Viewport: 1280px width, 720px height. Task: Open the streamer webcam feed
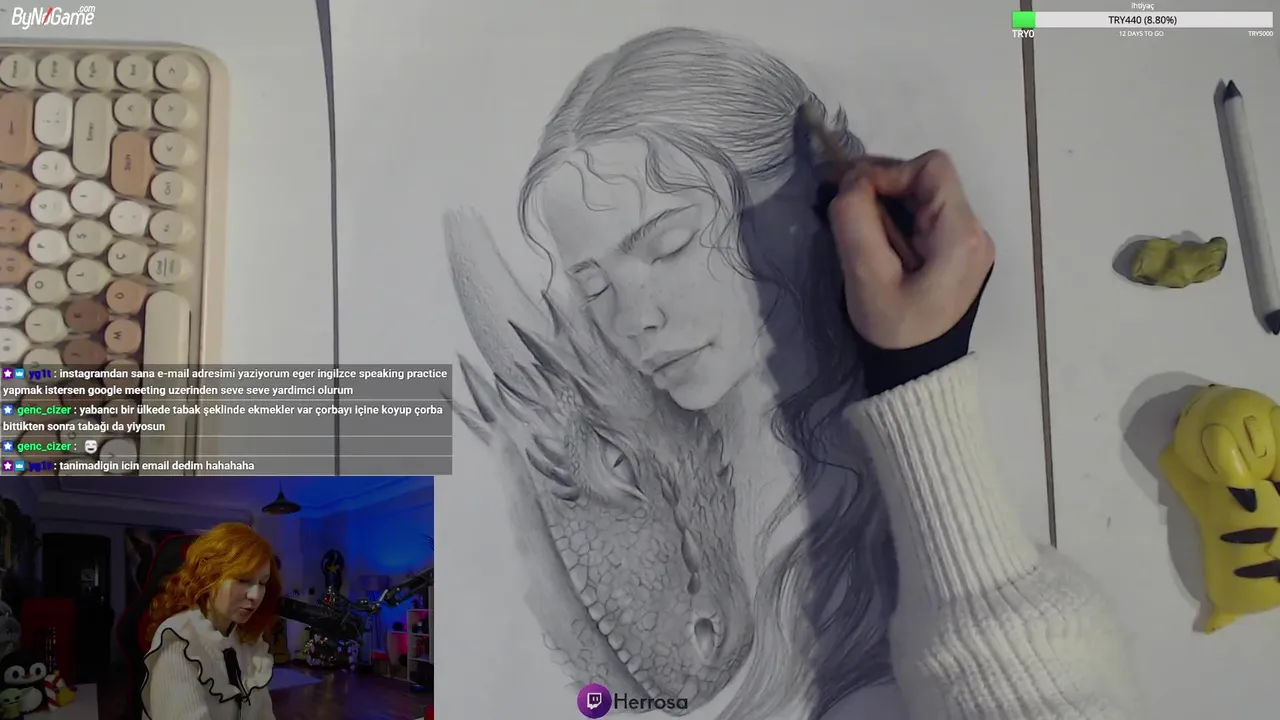[217, 598]
